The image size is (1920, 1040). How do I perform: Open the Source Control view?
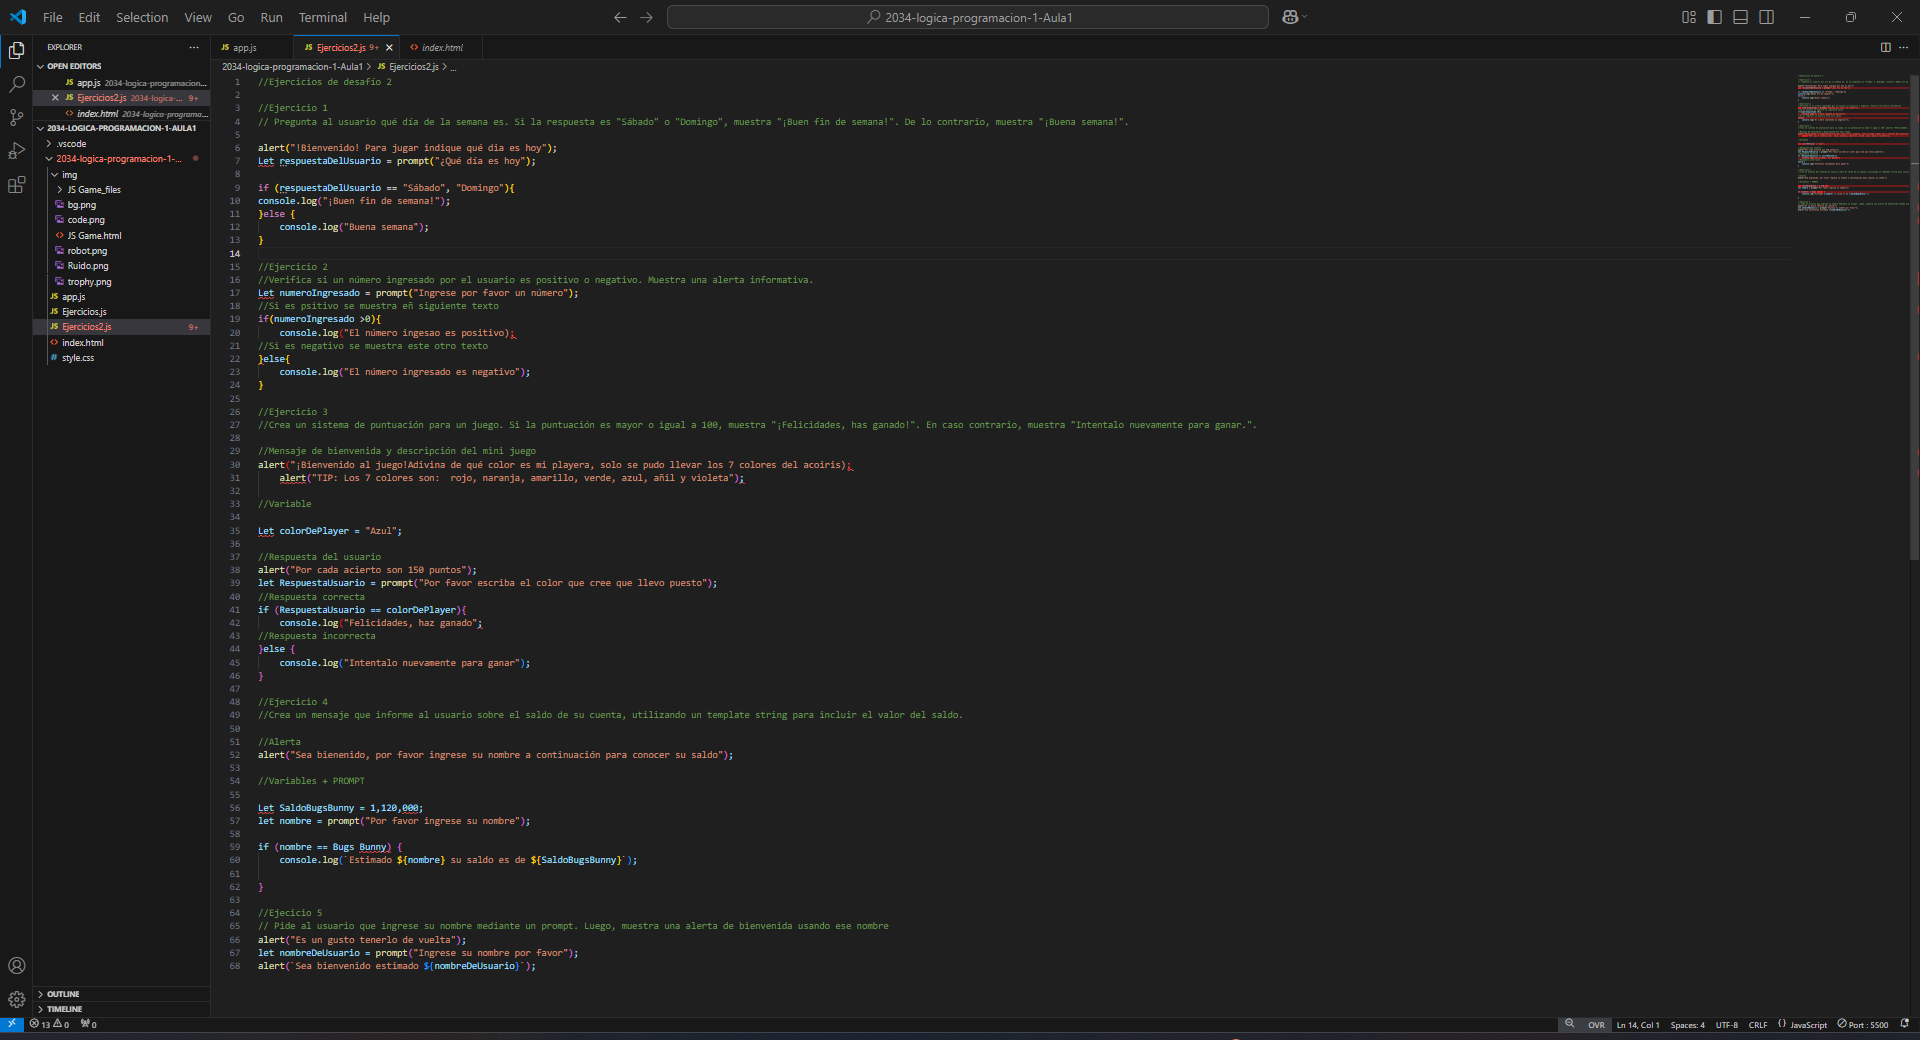[x=16, y=118]
